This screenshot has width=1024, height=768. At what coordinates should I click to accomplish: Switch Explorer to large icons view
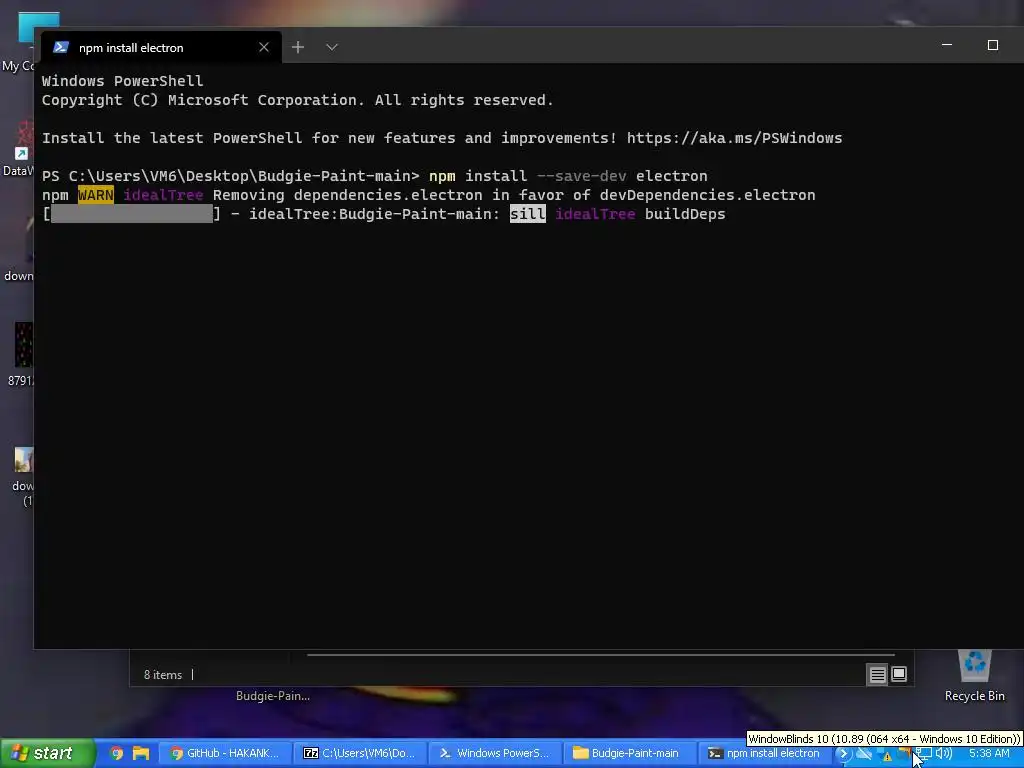pyautogui.click(x=899, y=674)
